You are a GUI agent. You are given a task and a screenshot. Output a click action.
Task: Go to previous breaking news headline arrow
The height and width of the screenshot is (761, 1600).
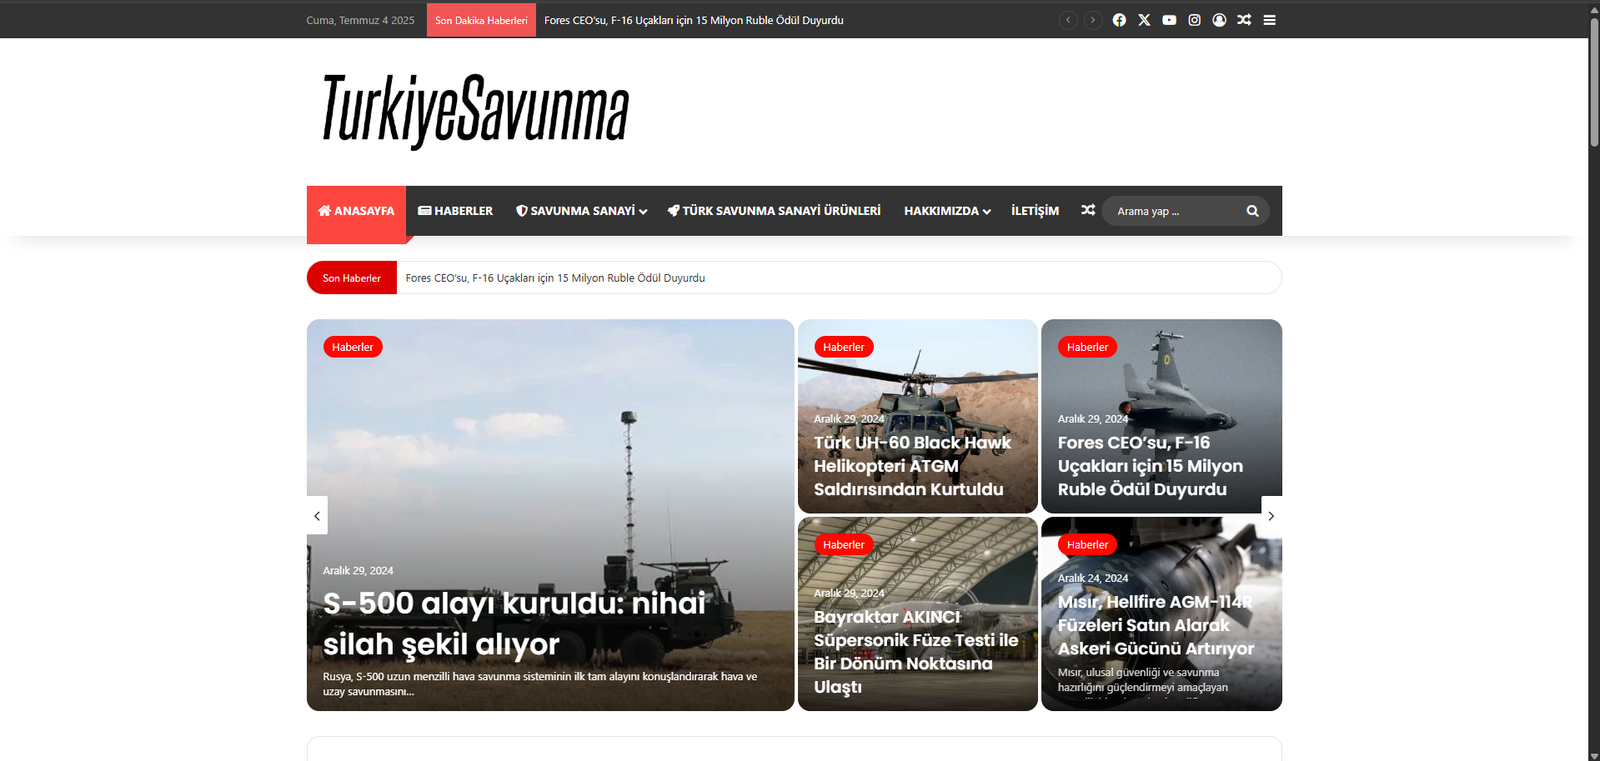pyautogui.click(x=1068, y=20)
